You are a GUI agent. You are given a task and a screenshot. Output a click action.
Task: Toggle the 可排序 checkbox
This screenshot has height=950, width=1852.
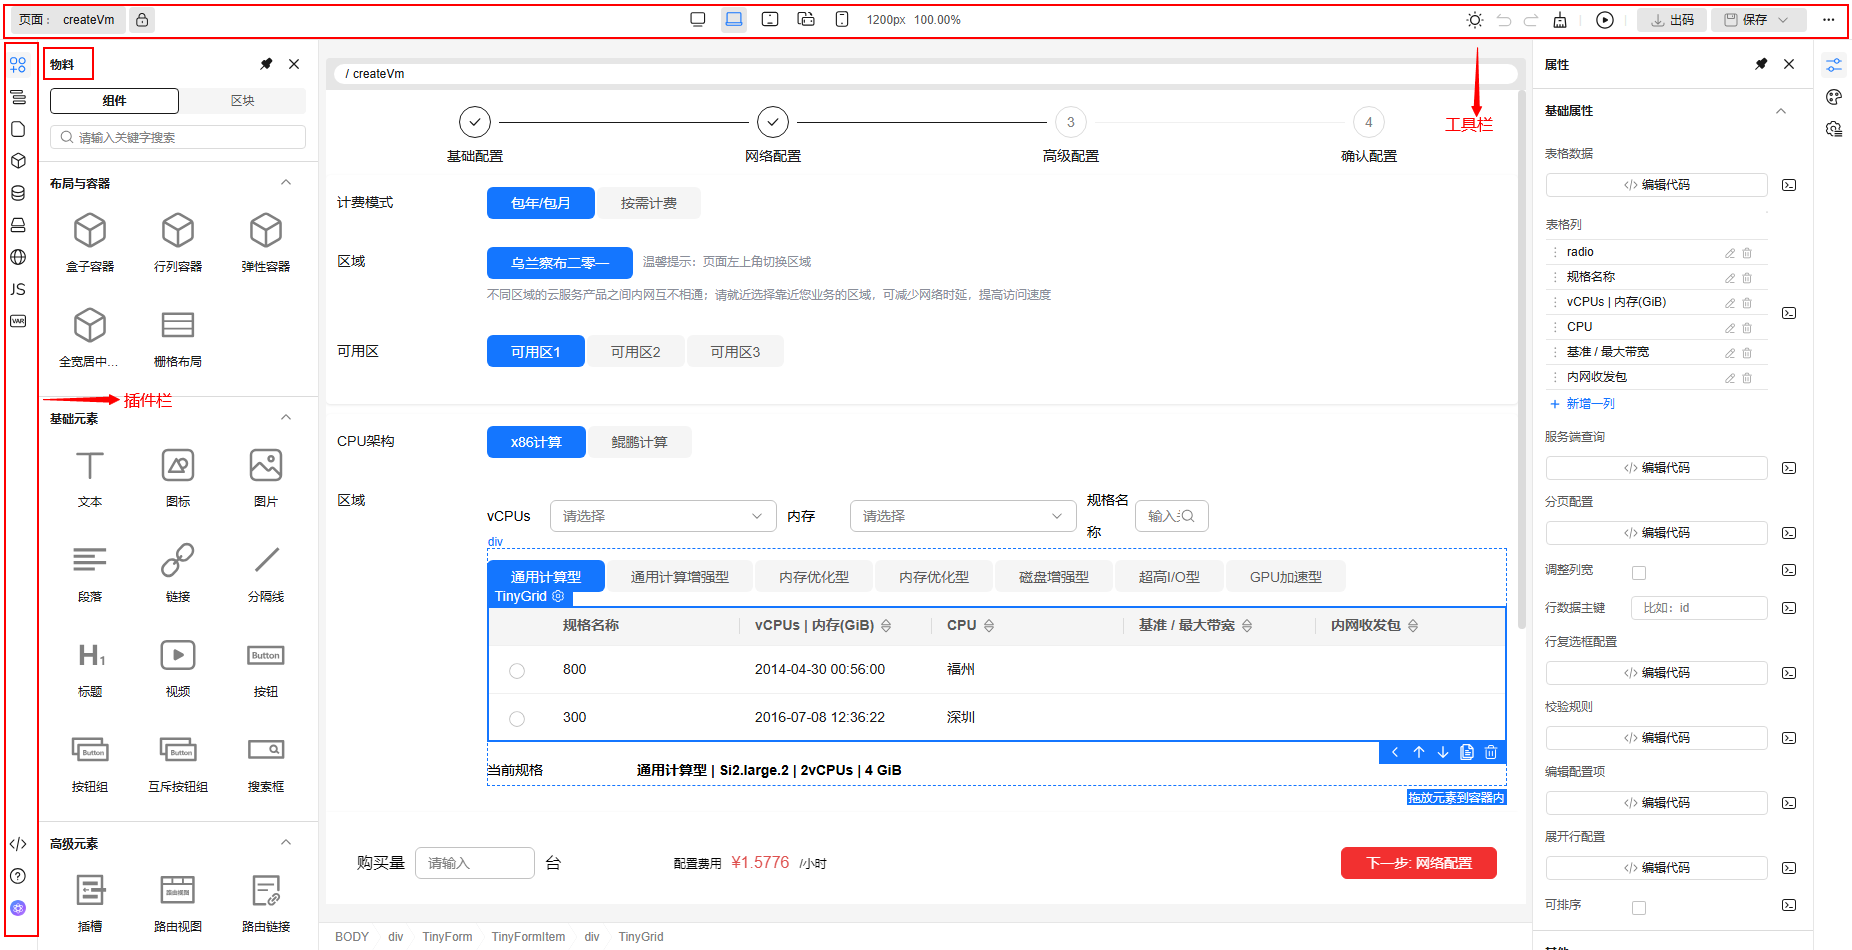[1638, 908]
